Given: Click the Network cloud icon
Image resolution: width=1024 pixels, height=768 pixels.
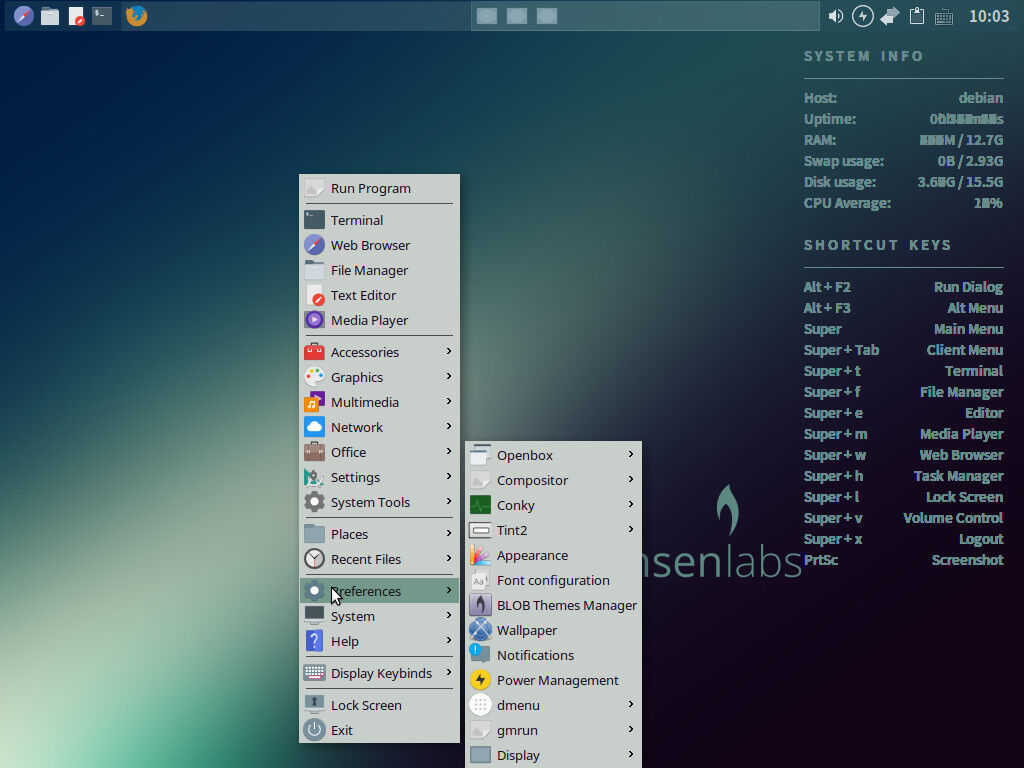Looking at the screenshot, I should tap(314, 427).
